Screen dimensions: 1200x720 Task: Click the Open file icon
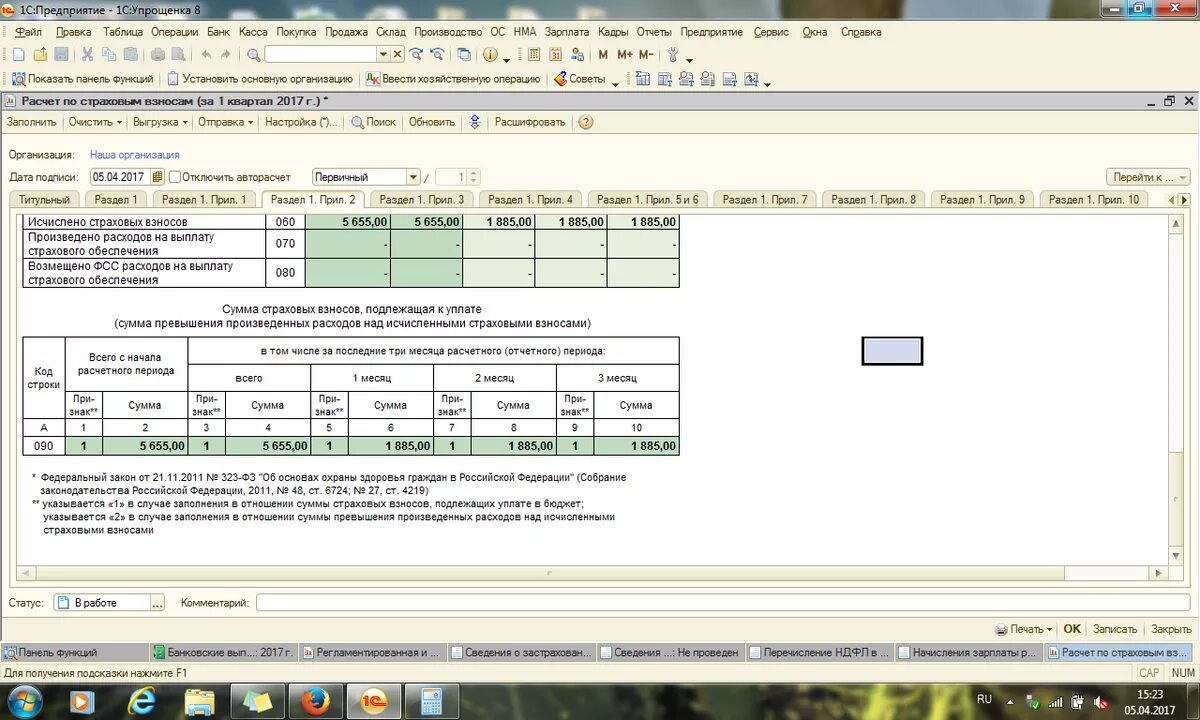[x=40, y=55]
